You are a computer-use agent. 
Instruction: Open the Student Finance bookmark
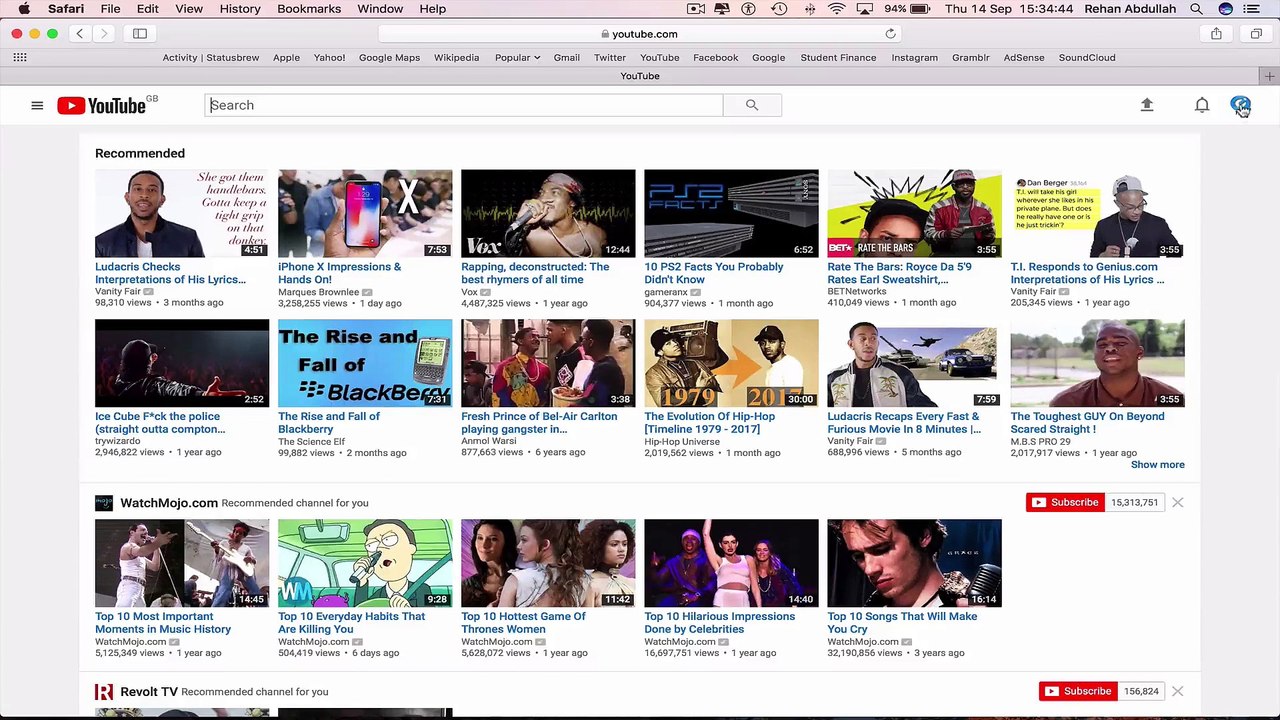click(838, 58)
